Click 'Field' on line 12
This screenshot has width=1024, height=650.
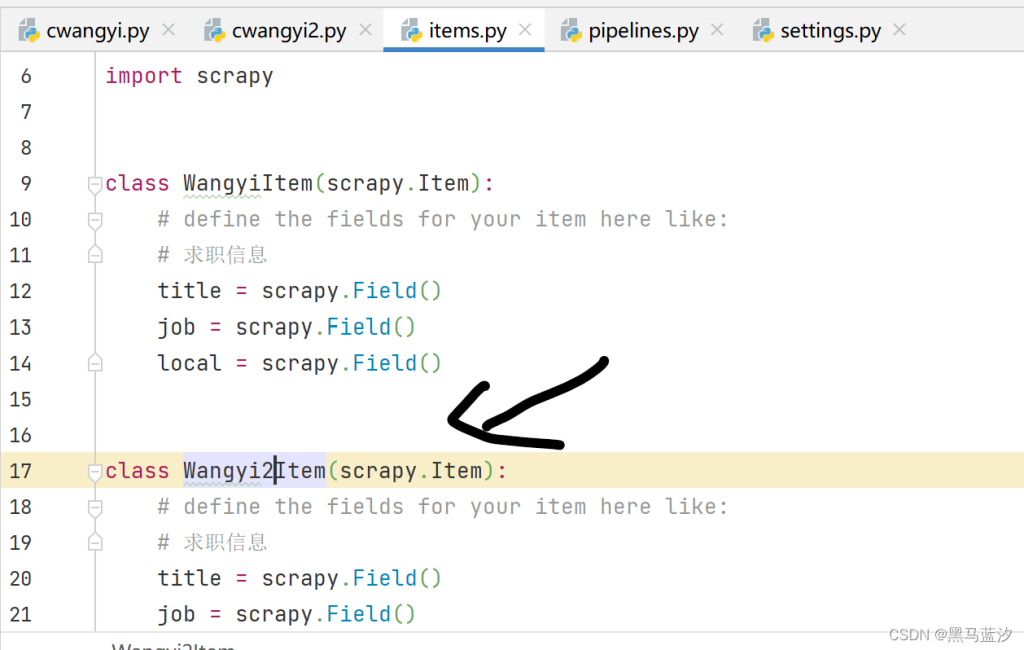point(385,291)
